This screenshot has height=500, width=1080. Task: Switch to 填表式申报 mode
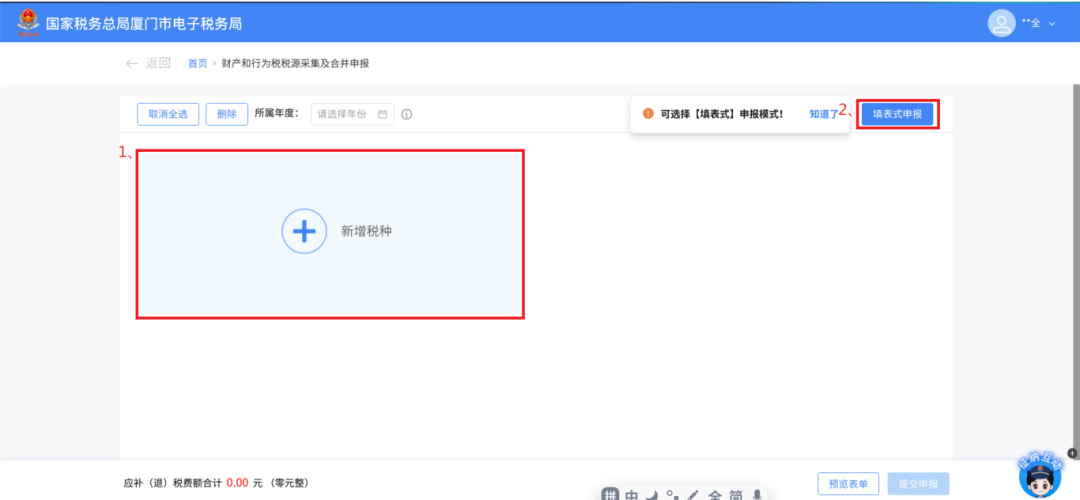[897, 114]
